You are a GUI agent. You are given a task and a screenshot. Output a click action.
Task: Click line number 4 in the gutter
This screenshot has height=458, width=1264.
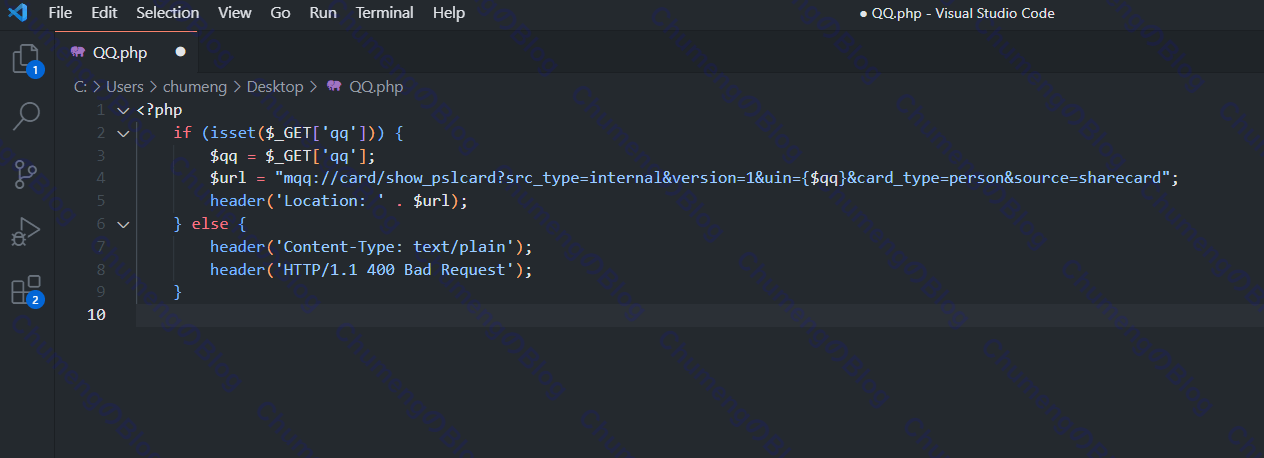pos(100,178)
